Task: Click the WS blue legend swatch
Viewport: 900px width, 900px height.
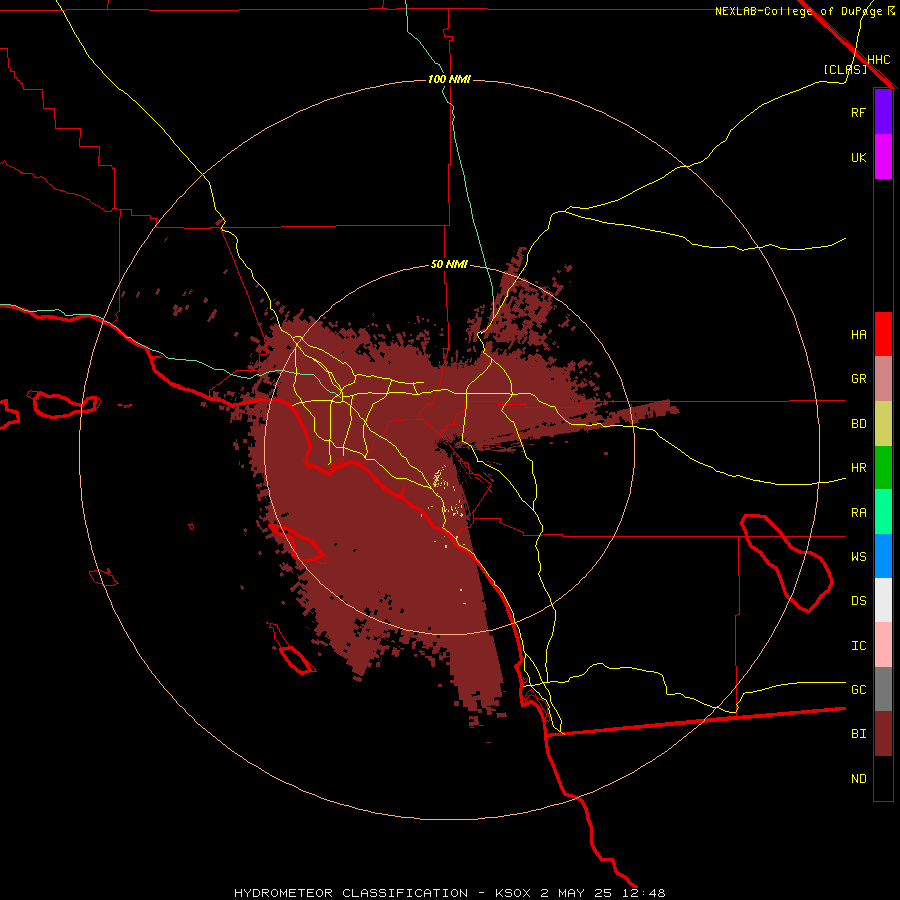Action: tap(883, 556)
